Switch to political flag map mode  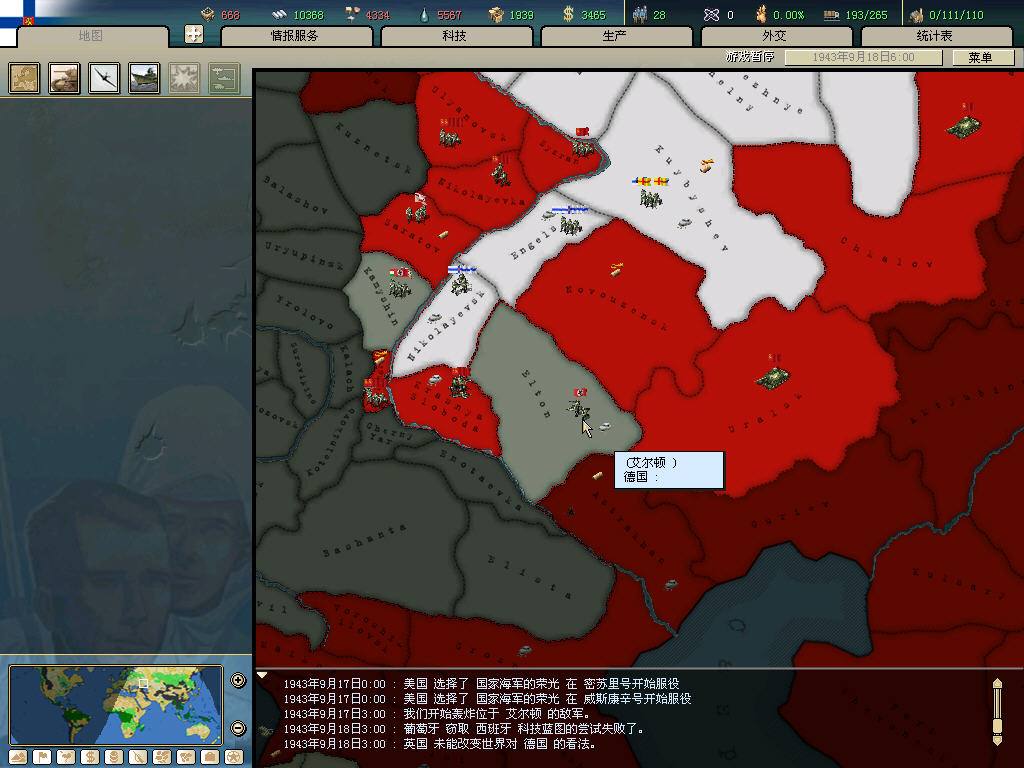click(x=43, y=756)
